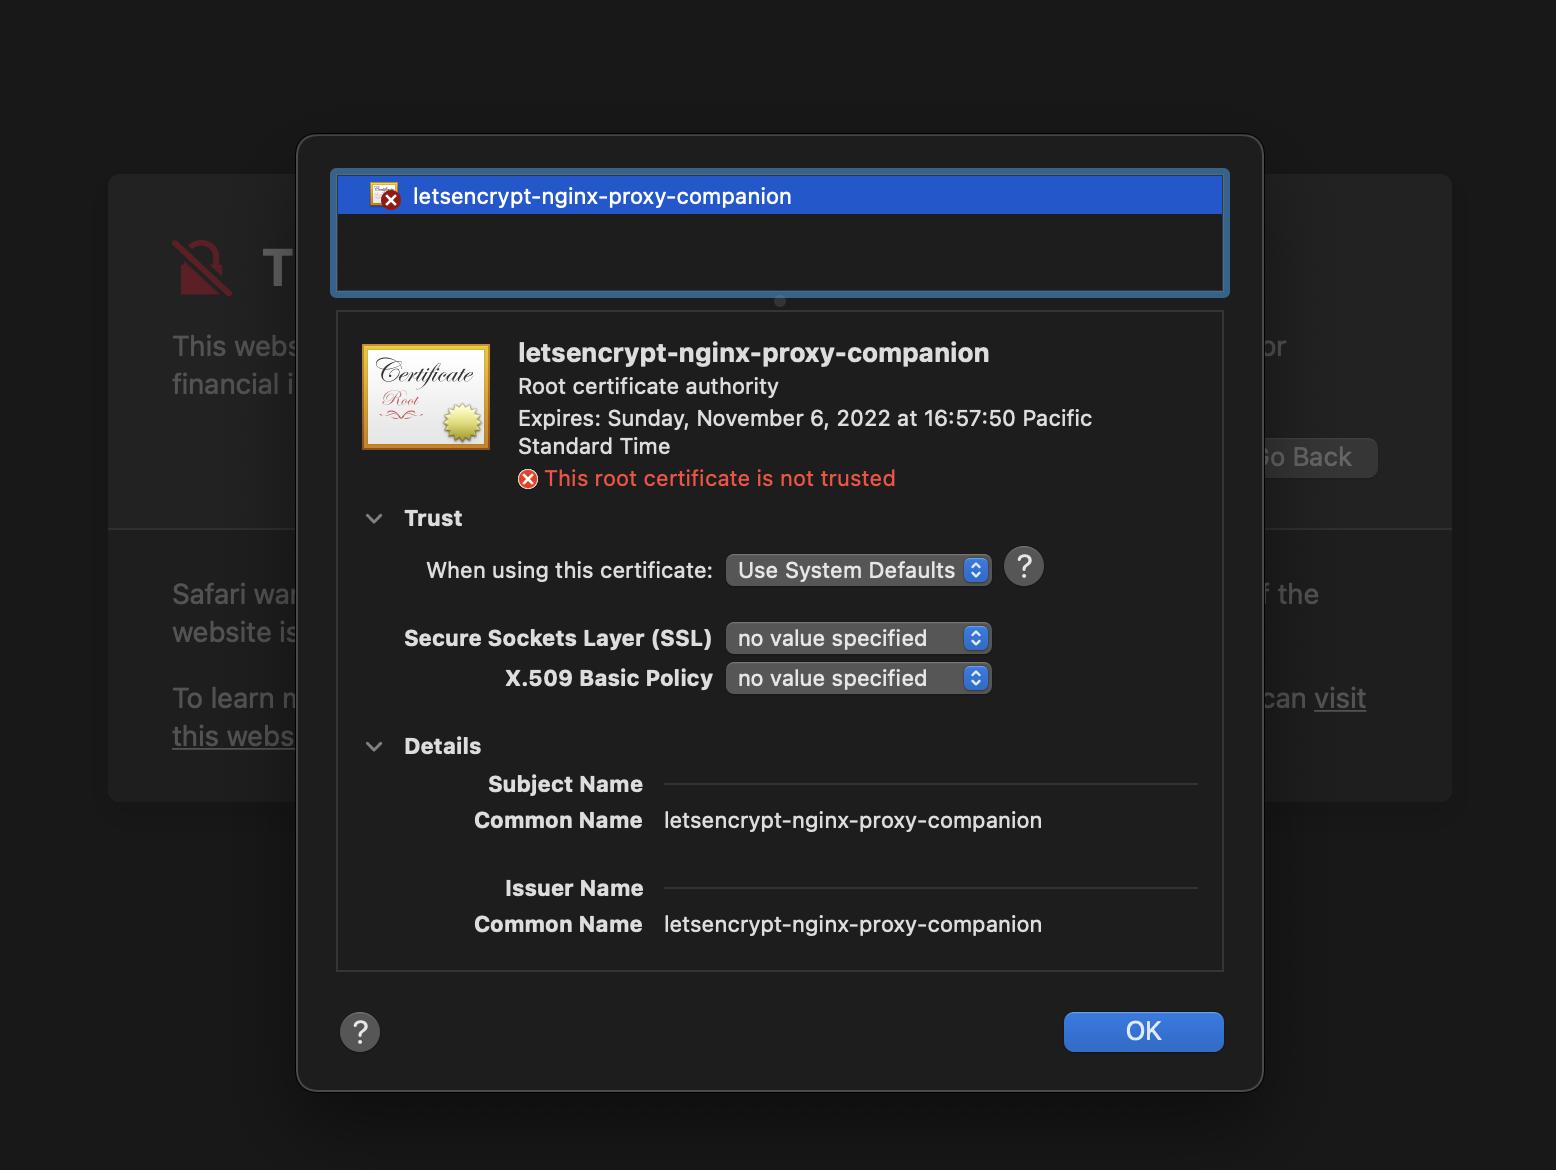Open the 'Use System Defaults' dropdown

857,569
